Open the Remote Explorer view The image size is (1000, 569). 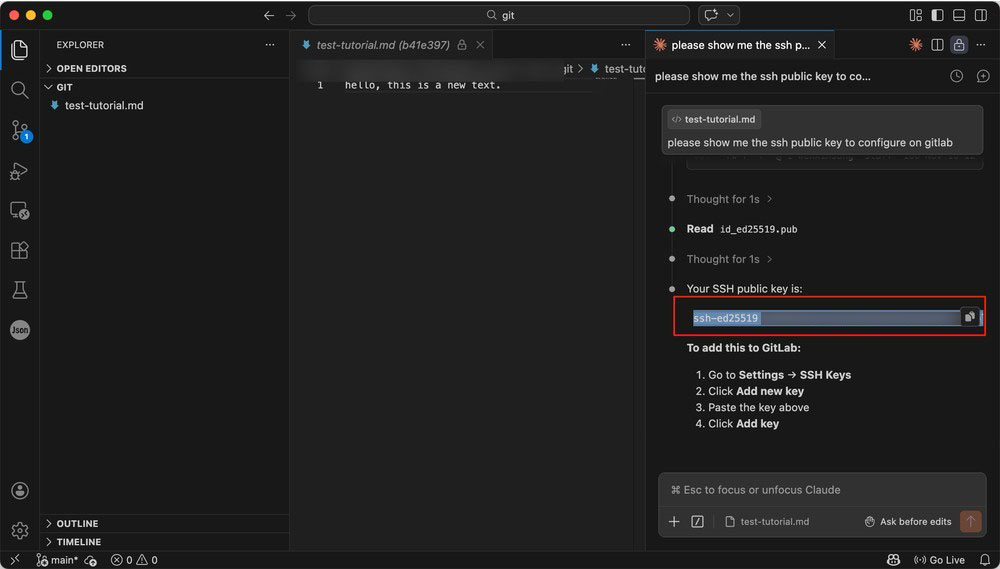[19, 211]
